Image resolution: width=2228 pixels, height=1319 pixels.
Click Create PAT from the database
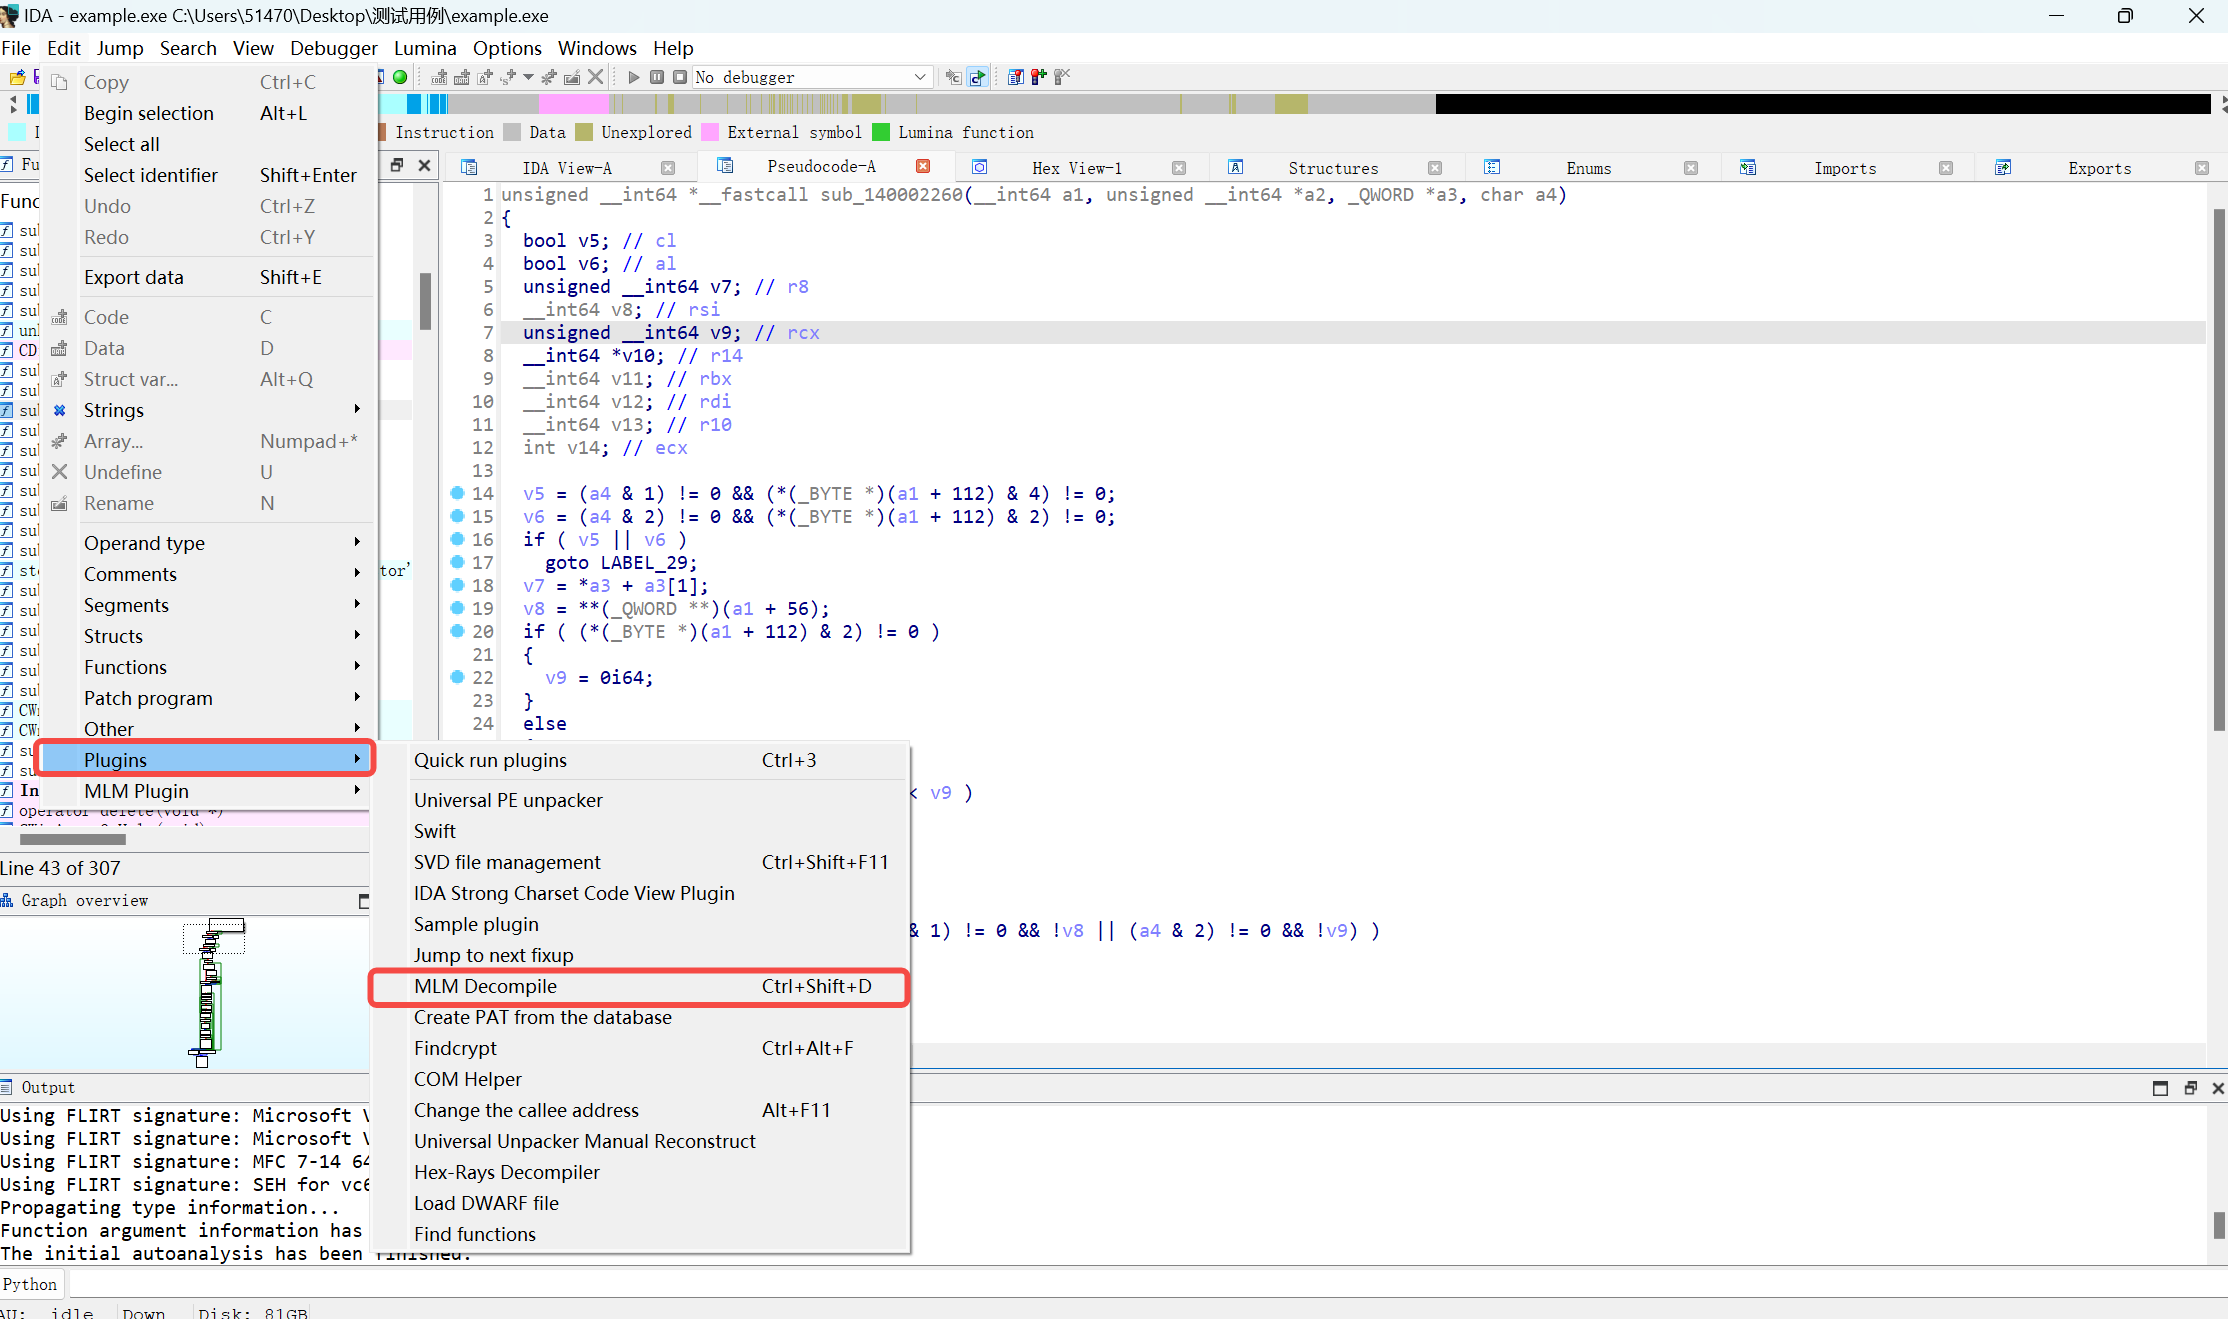point(640,1017)
